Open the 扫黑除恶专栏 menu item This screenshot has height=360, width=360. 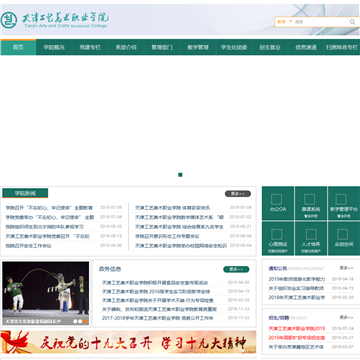pos(342,47)
